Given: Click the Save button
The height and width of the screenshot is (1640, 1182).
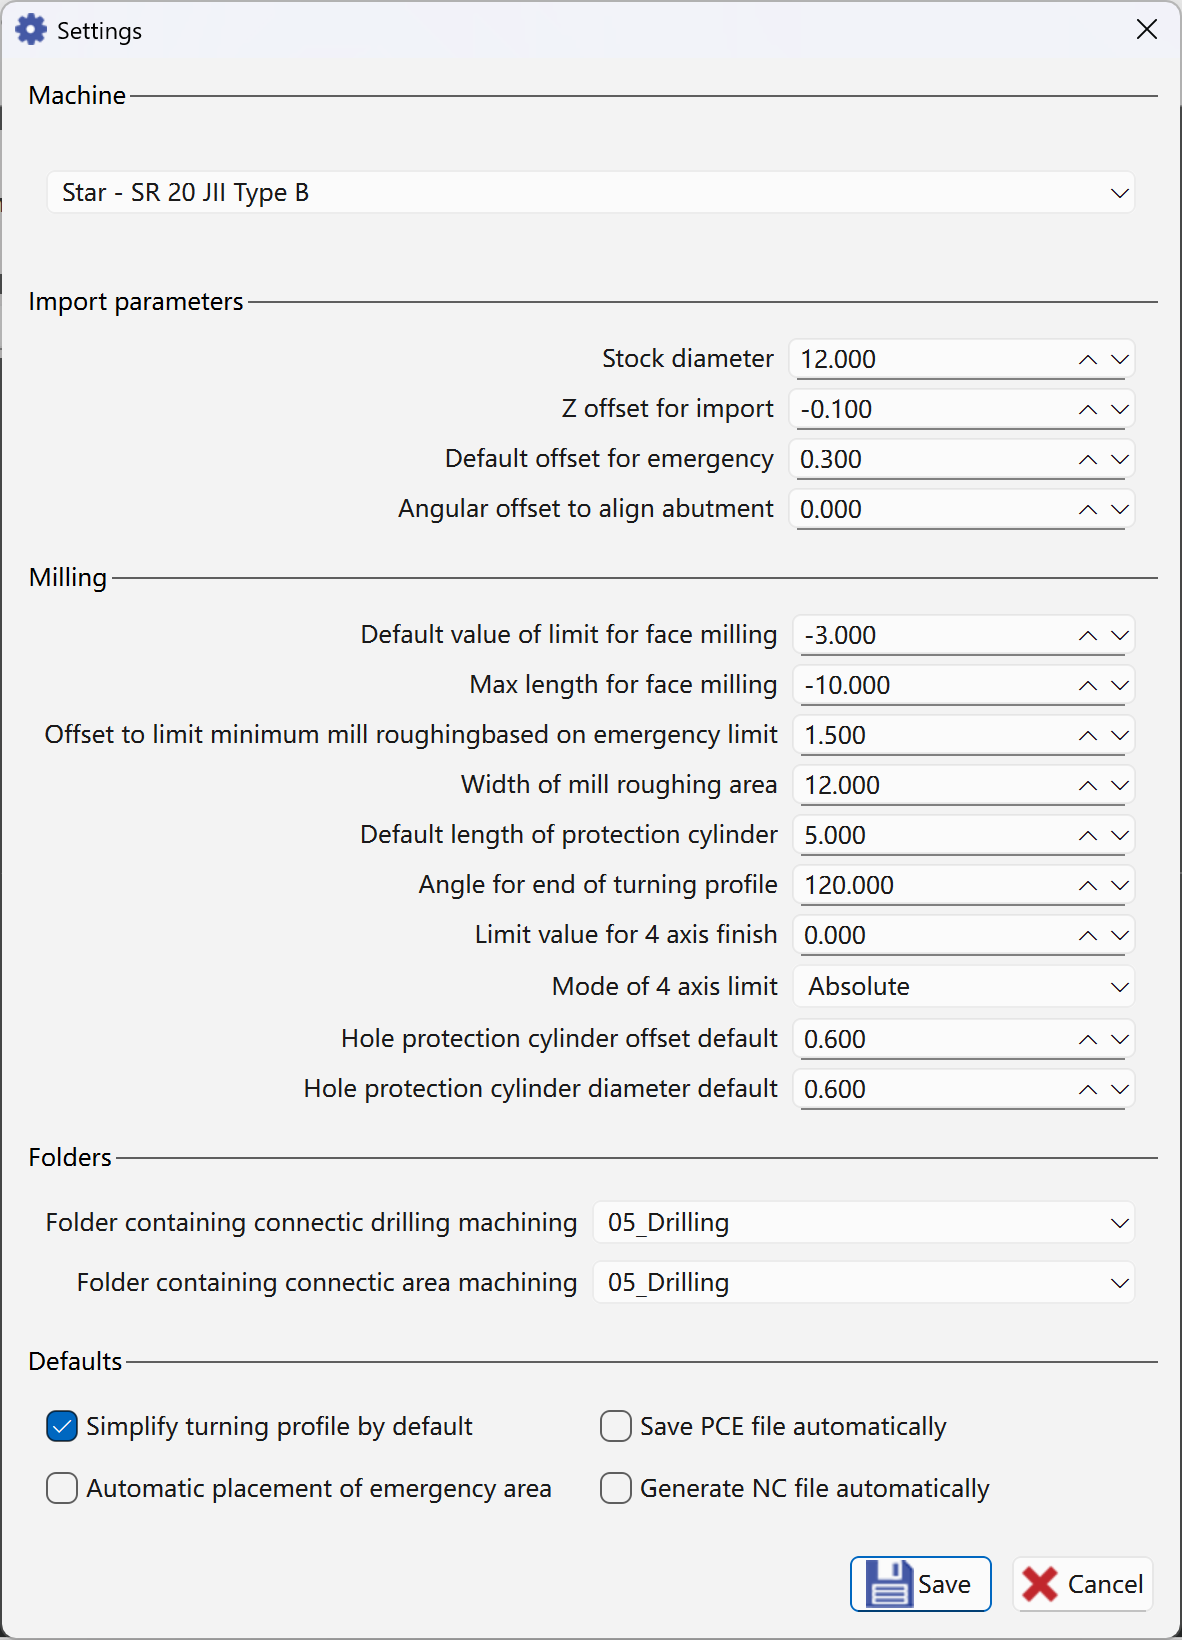Looking at the screenshot, I should [x=920, y=1584].
